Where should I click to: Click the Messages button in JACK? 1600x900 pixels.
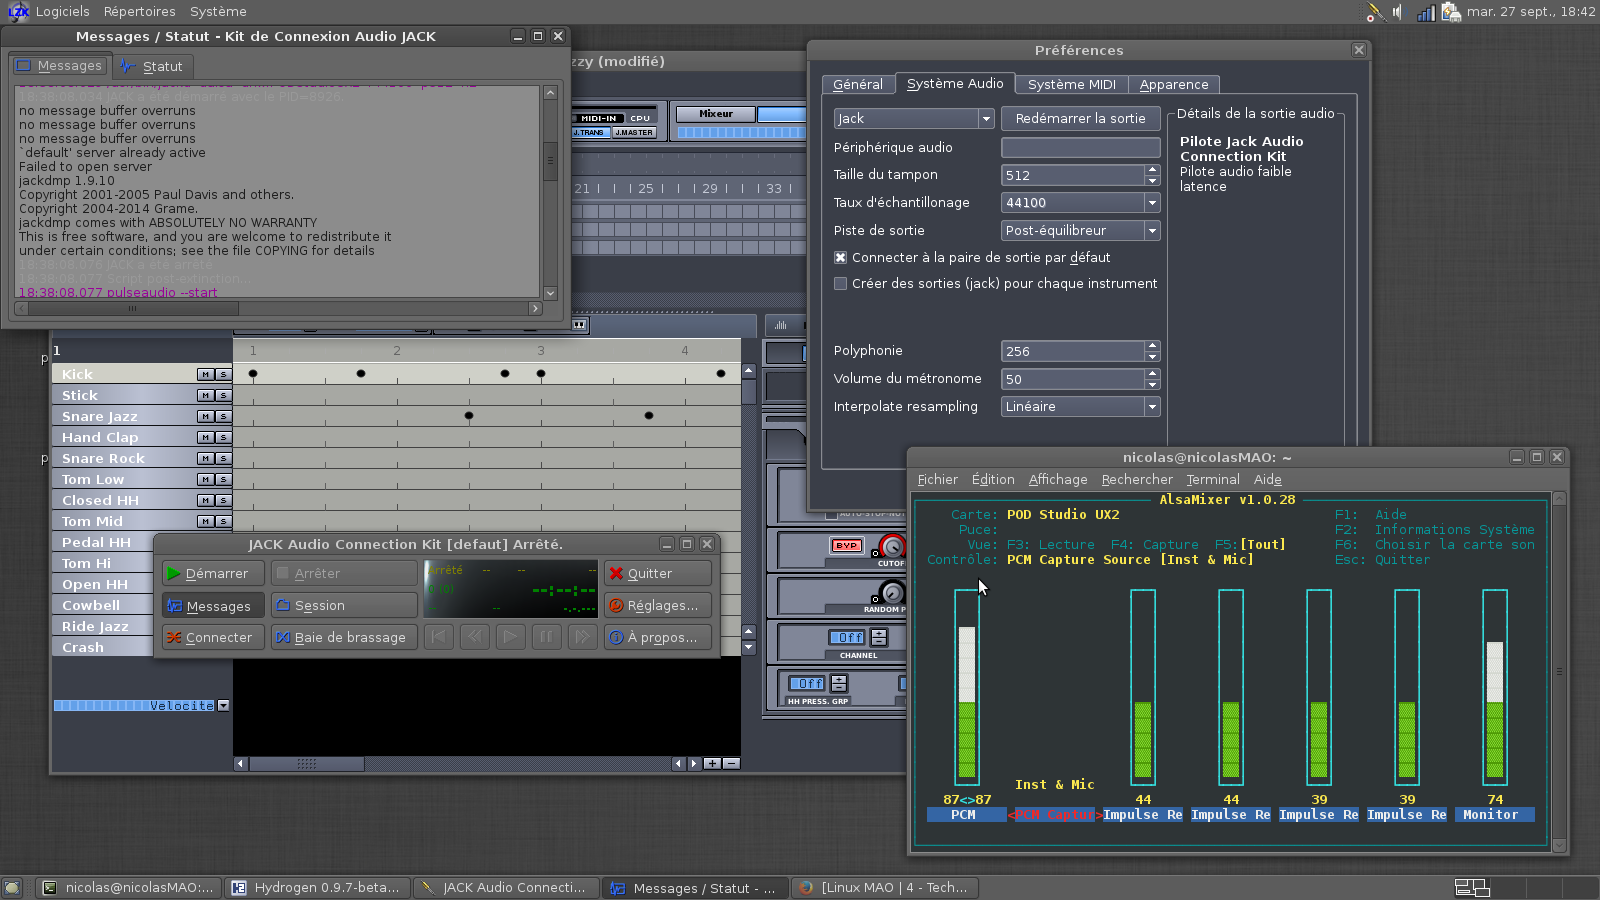pyautogui.click(x=213, y=605)
